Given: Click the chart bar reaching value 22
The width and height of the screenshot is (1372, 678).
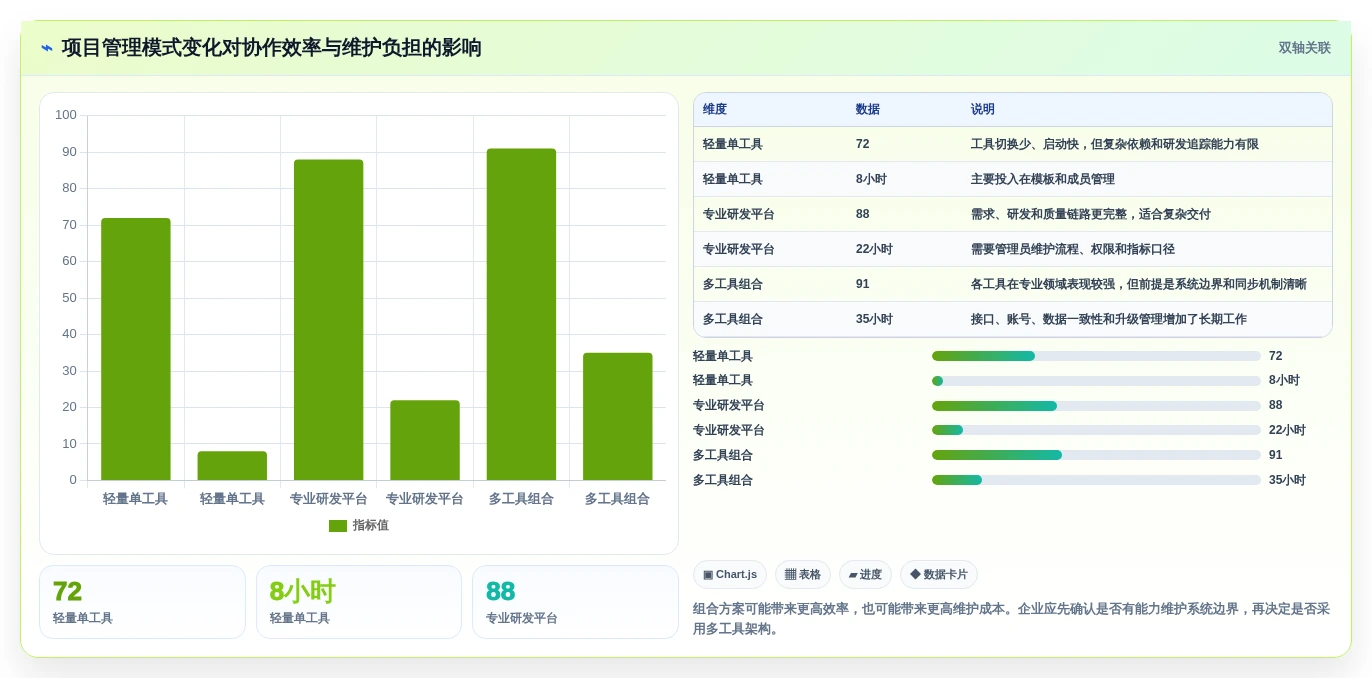Looking at the screenshot, I should point(425,440).
